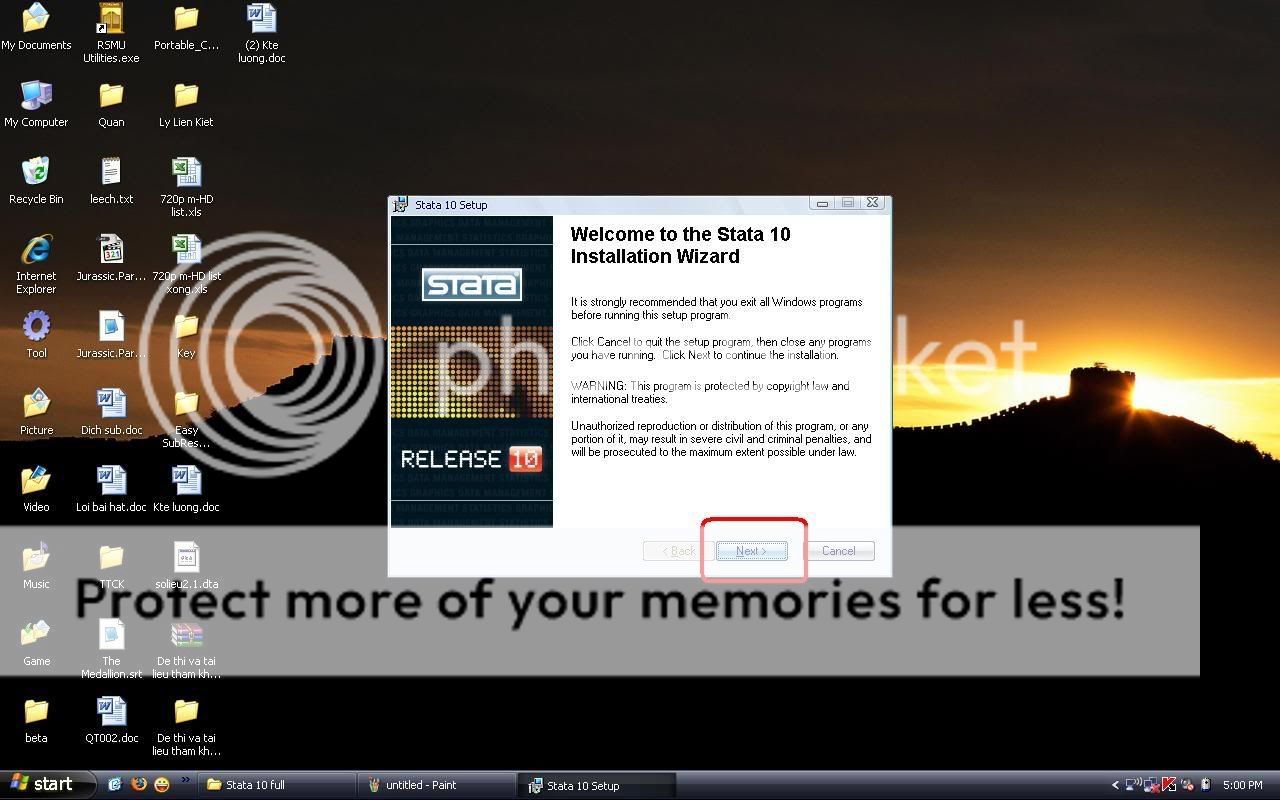The image size is (1280, 800).
Task: Select the Picture folder icon
Action: [x=36, y=412]
